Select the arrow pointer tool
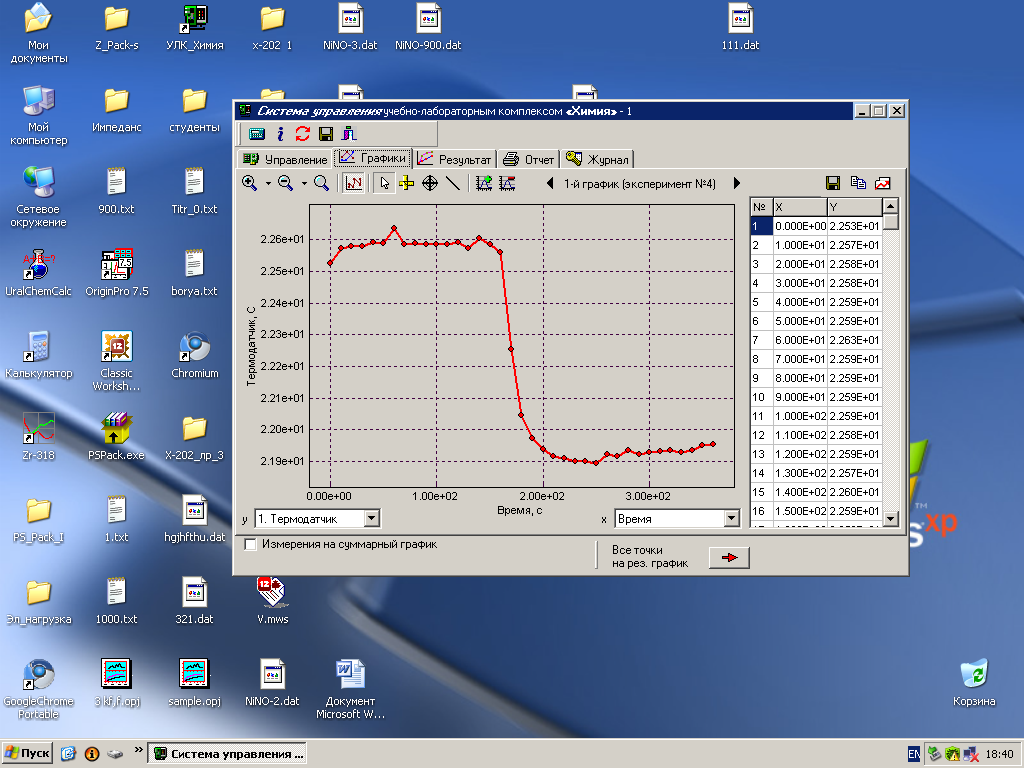This screenshot has height=768, width=1024. tap(384, 184)
